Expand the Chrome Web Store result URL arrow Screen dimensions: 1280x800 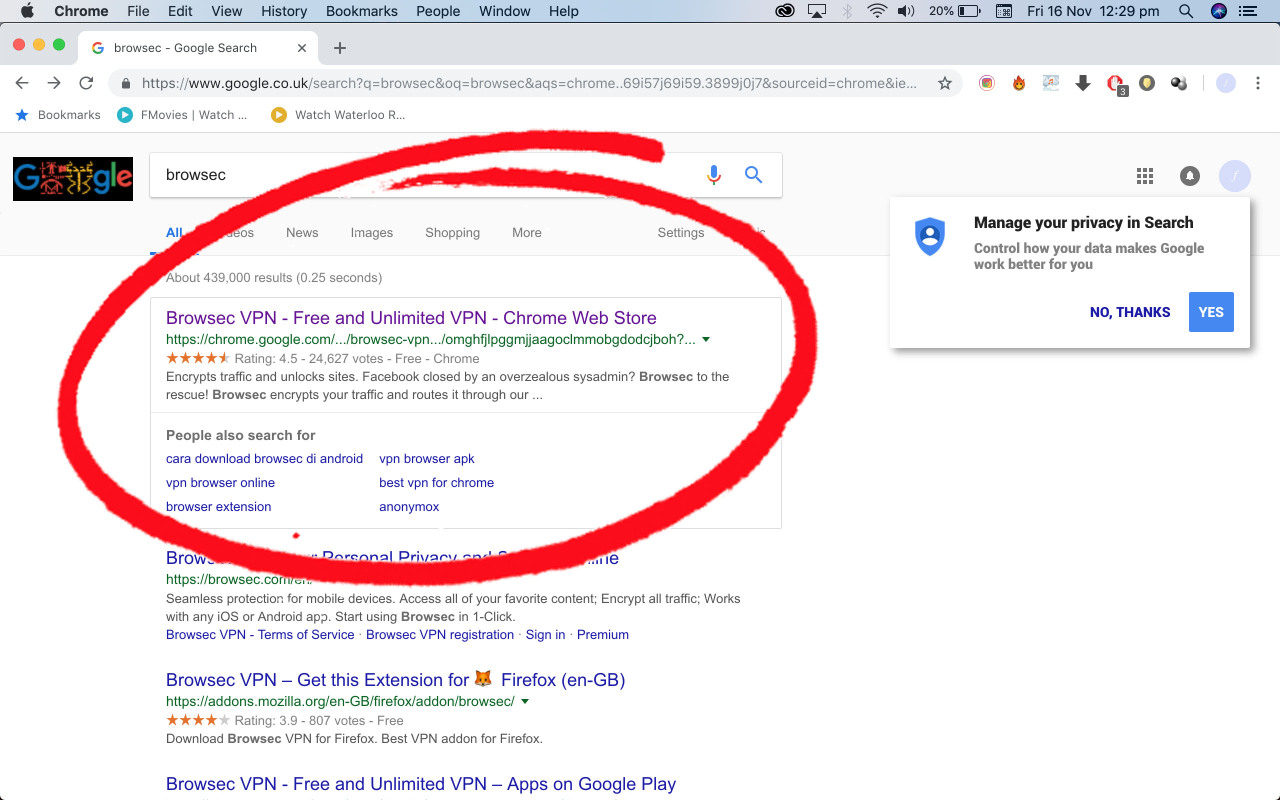point(706,340)
